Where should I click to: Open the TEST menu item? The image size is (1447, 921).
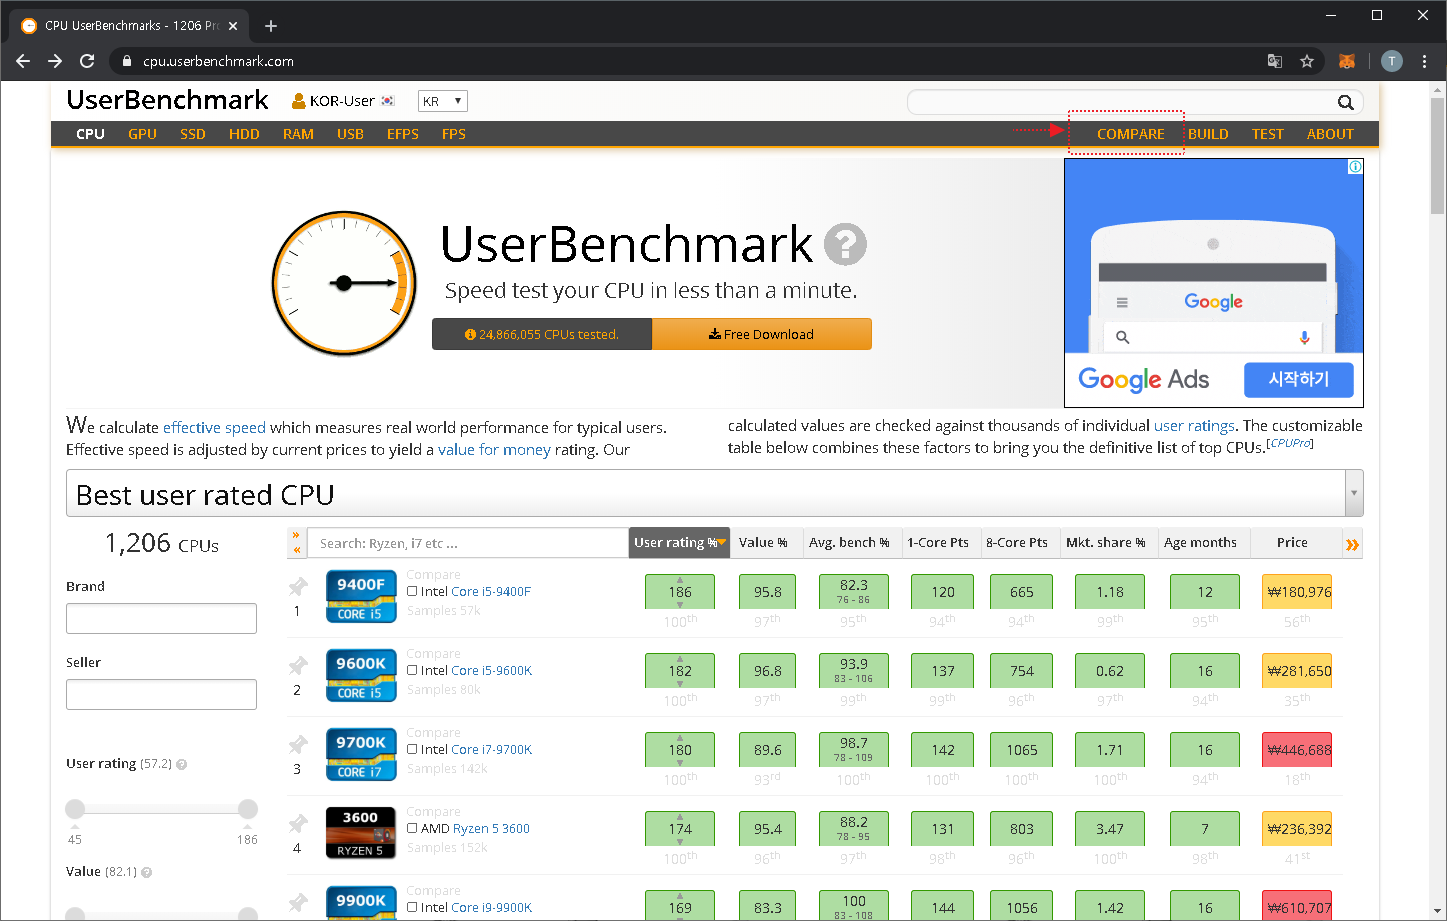pos(1268,134)
